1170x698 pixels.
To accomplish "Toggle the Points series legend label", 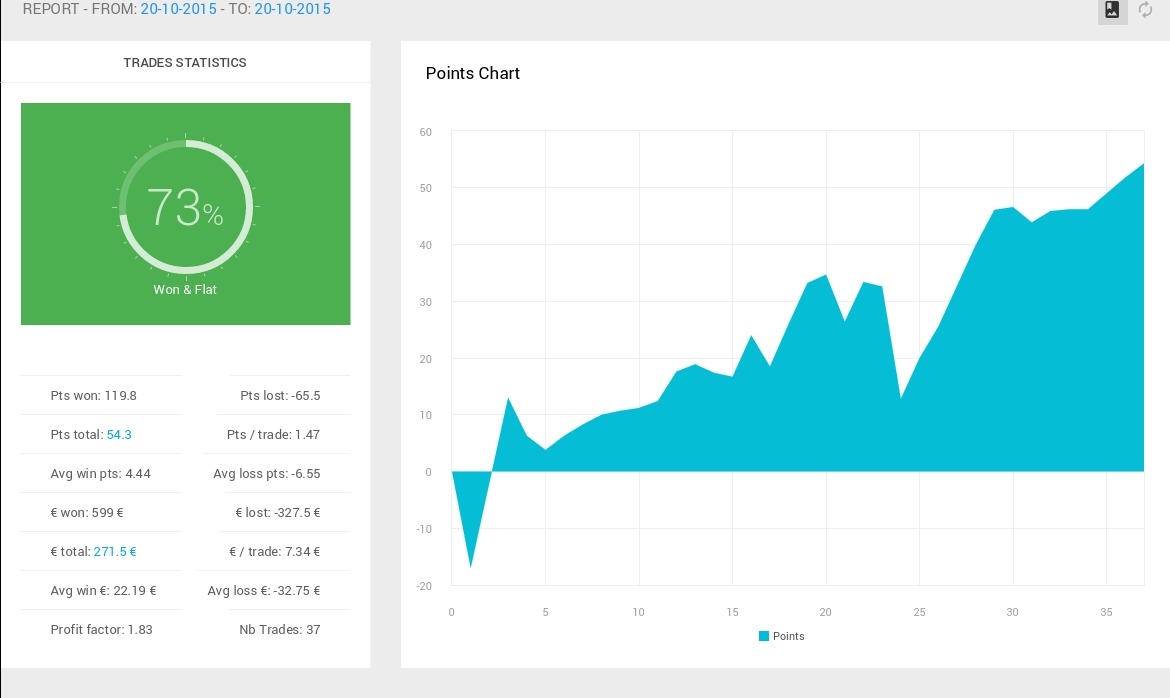I will [789, 636].
